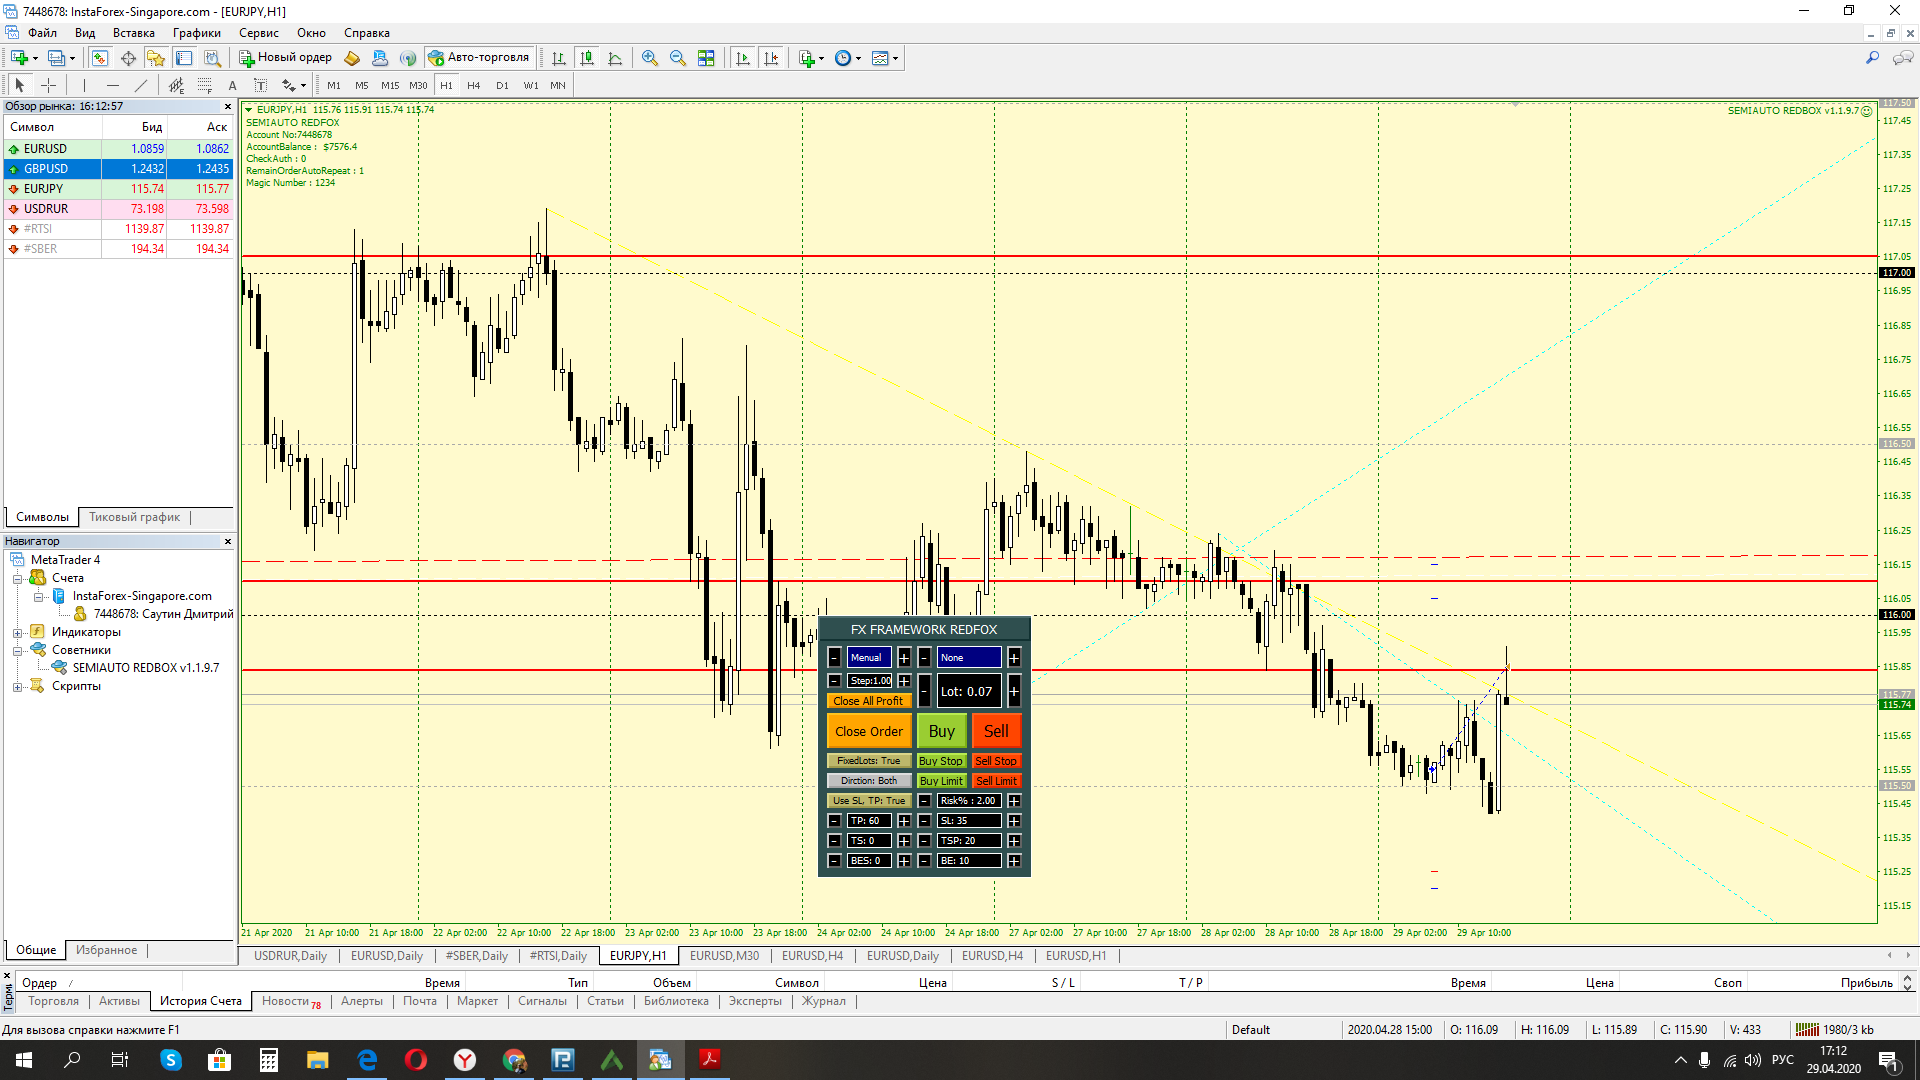Screen dimensions: 1920x1080
Task: Toggle Use SL, TP: True setting
Action: coord(869,801)
